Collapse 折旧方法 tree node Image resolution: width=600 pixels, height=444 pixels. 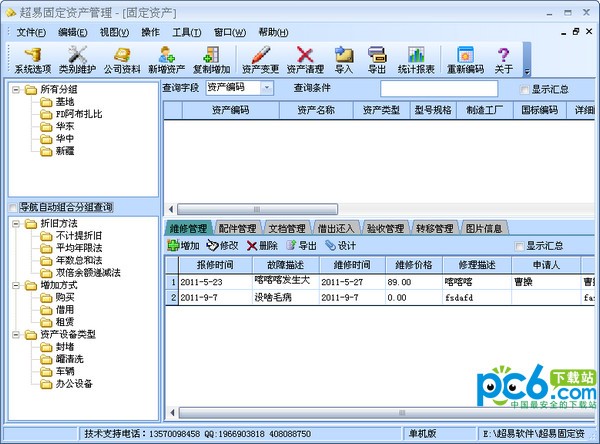(16, 224)
